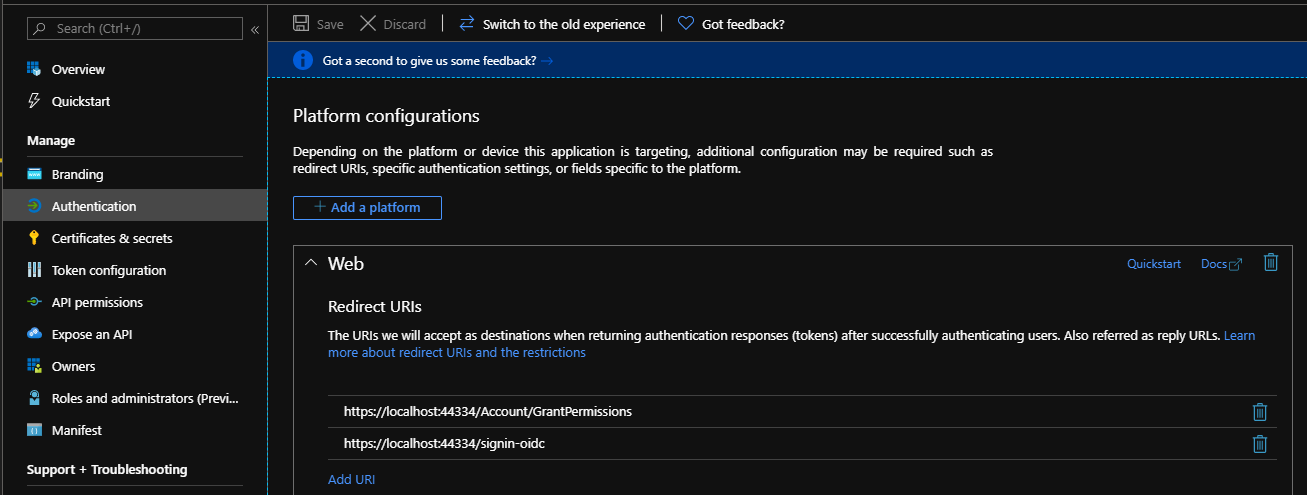Click the sidebar search field
This screenshot has height=495, width=1307.
pyautogui.click(x=135, y=29)
